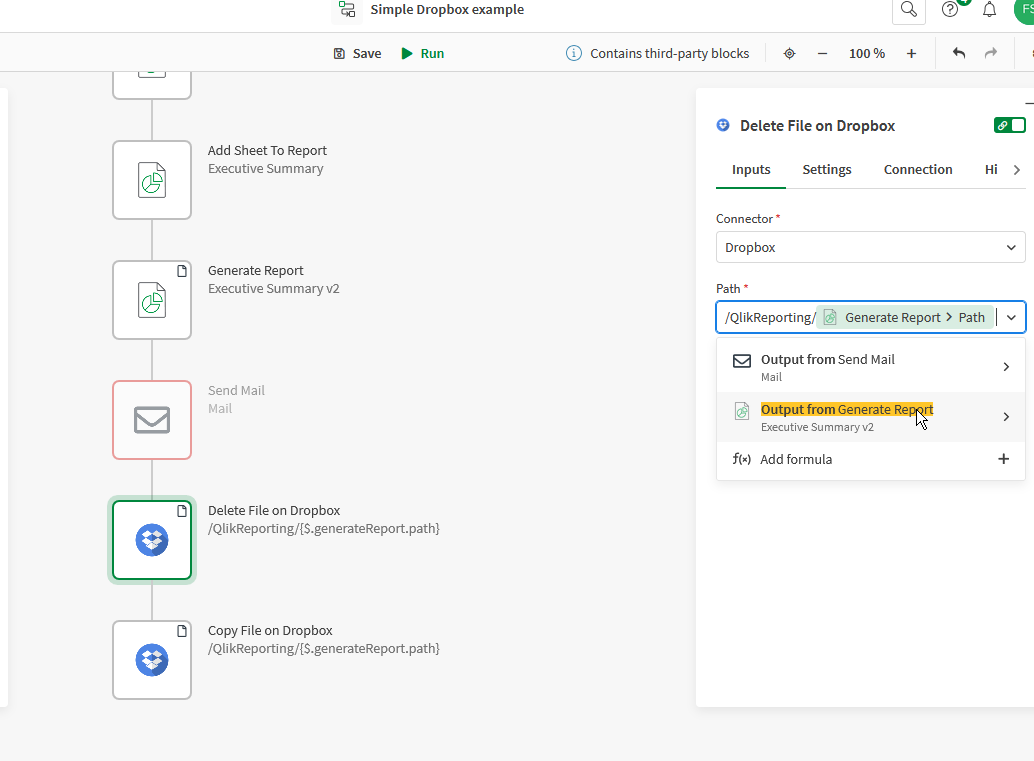
Task: Click the Add Sheet To Report block
Action: pos(152,180)
